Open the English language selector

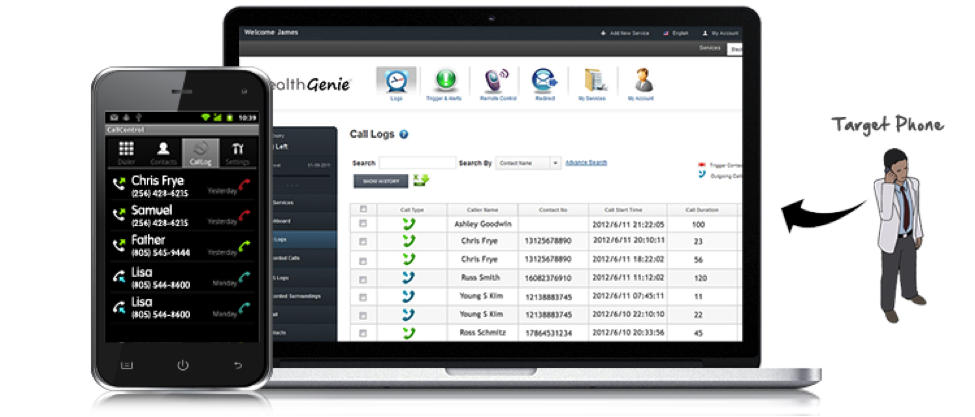click(x=676, y=33)
